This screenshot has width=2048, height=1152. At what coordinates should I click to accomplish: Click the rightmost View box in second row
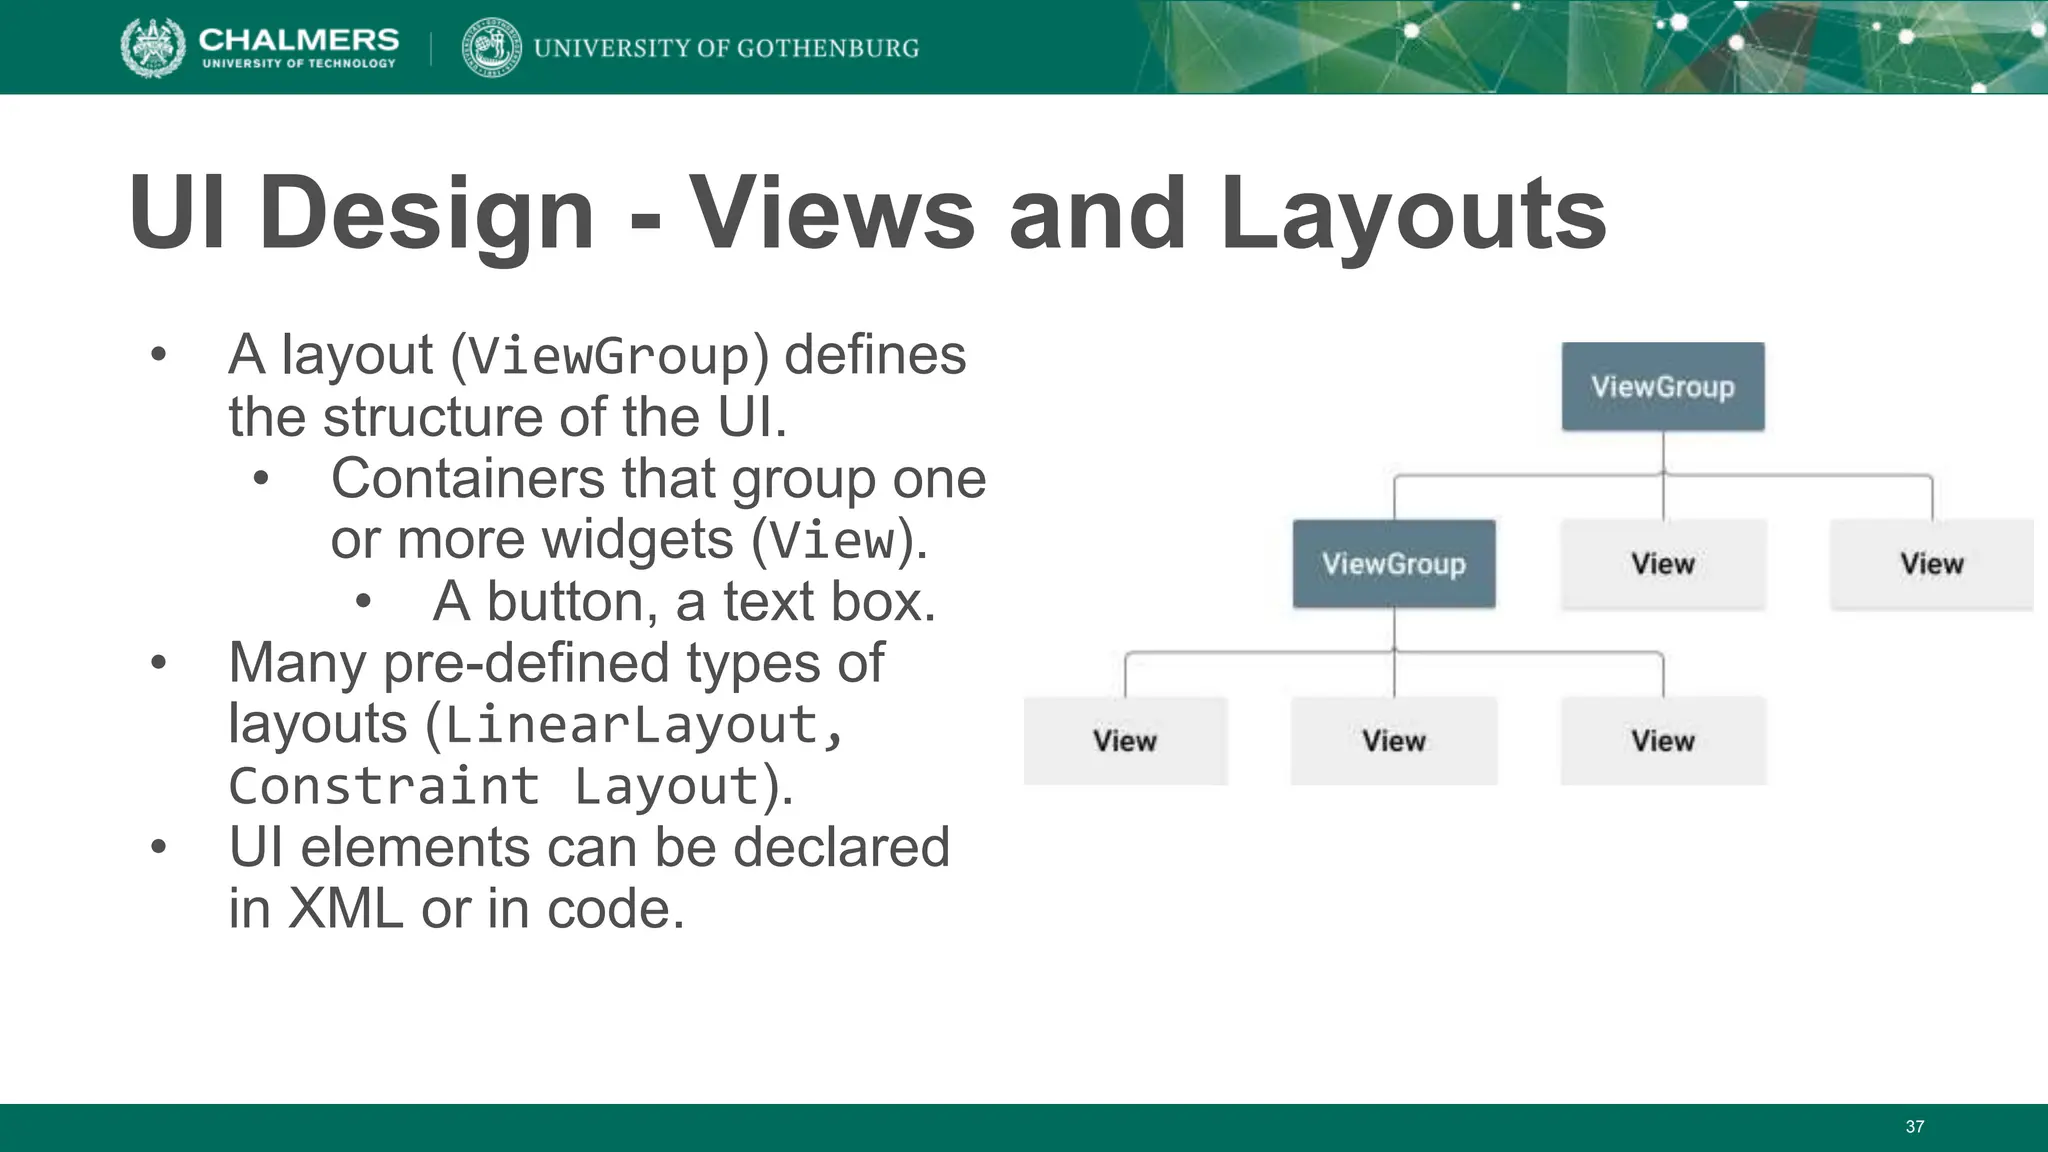click(1932, 564)
